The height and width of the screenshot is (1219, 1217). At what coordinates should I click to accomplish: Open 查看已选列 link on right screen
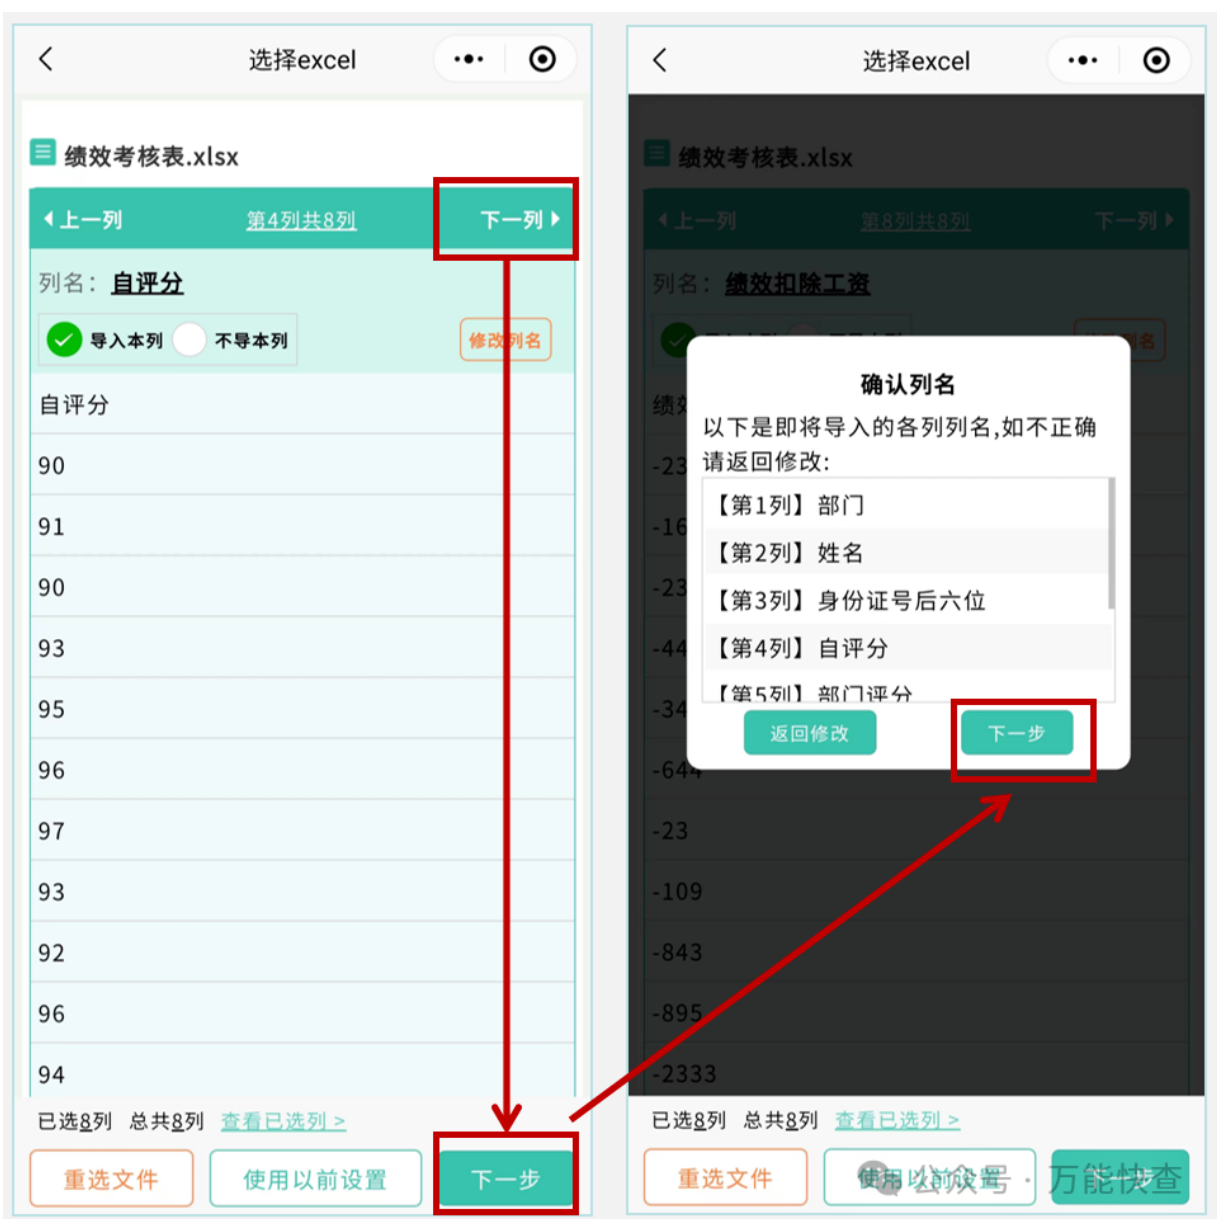[897, 1121]
